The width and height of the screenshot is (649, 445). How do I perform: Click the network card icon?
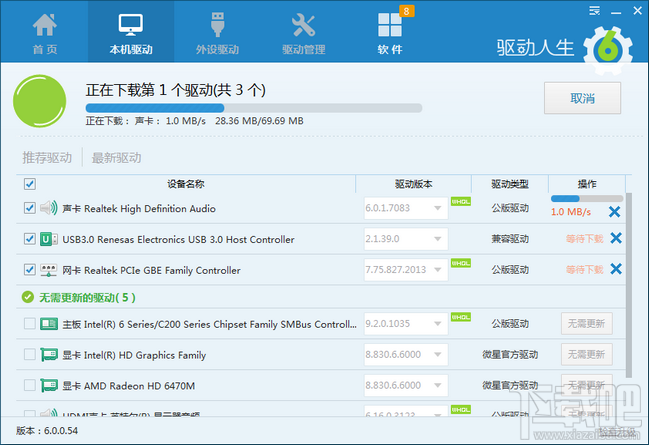click(x=49, y=270)
